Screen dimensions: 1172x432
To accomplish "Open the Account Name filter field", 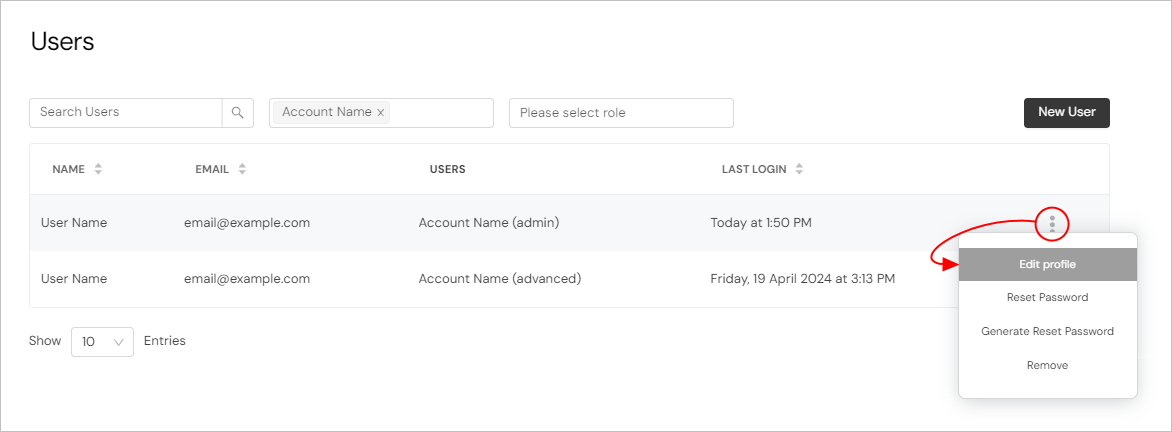I will 440,113.
